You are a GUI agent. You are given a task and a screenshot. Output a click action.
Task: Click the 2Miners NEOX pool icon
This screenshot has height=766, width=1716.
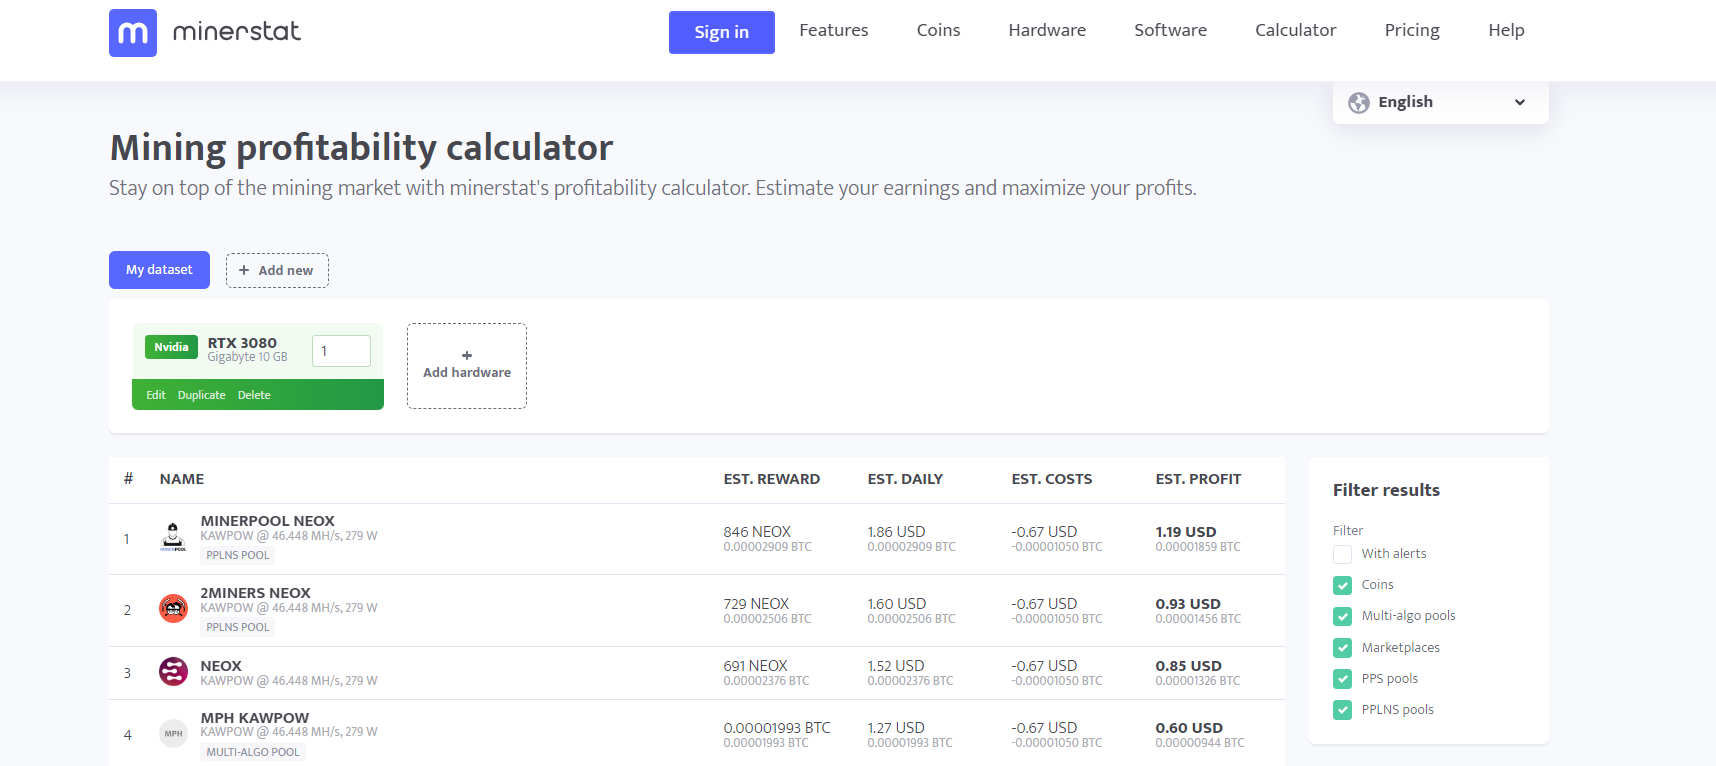tap(173, 608)
